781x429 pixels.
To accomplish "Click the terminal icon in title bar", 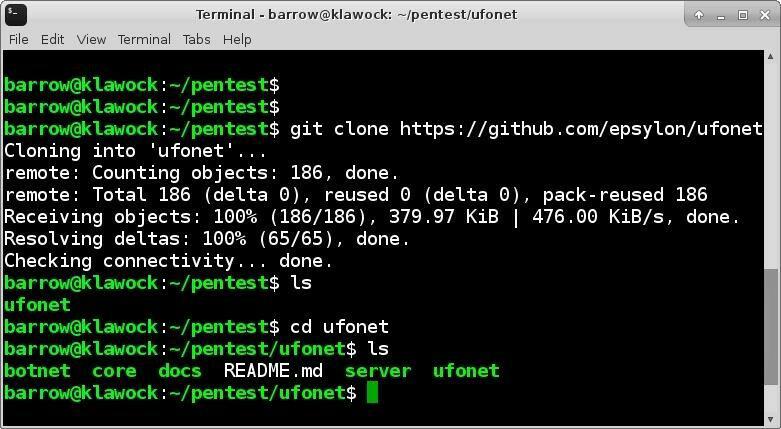I will pyautogui.click(x=16, y=14).
